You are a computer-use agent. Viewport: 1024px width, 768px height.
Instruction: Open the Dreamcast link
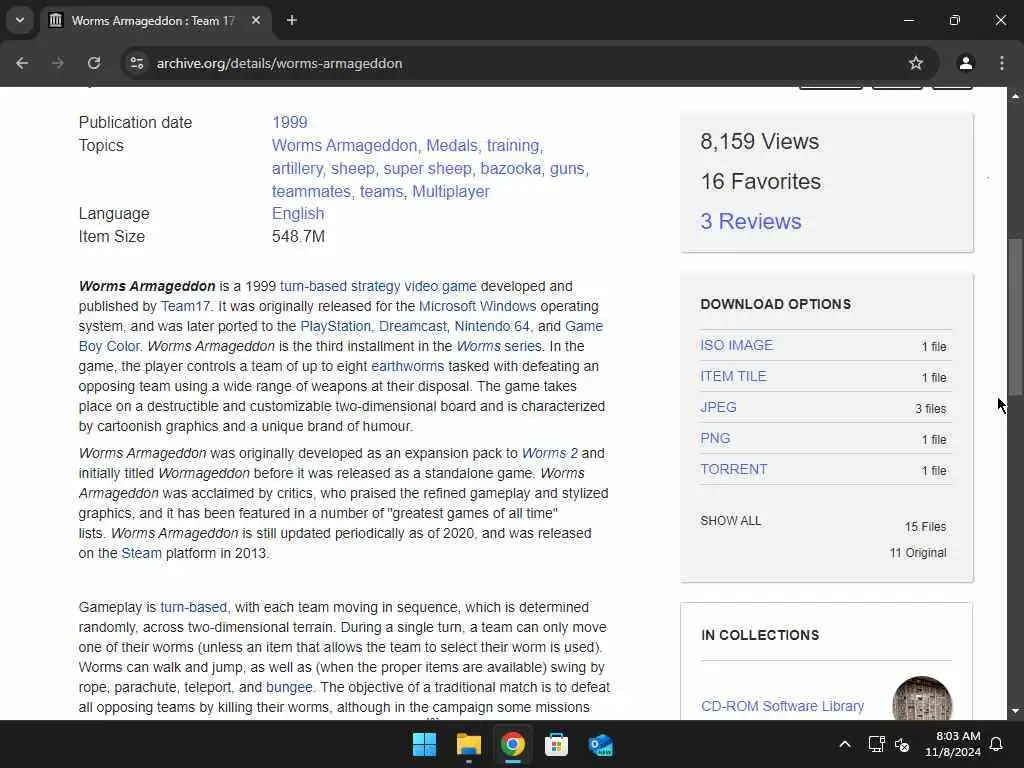412,326
